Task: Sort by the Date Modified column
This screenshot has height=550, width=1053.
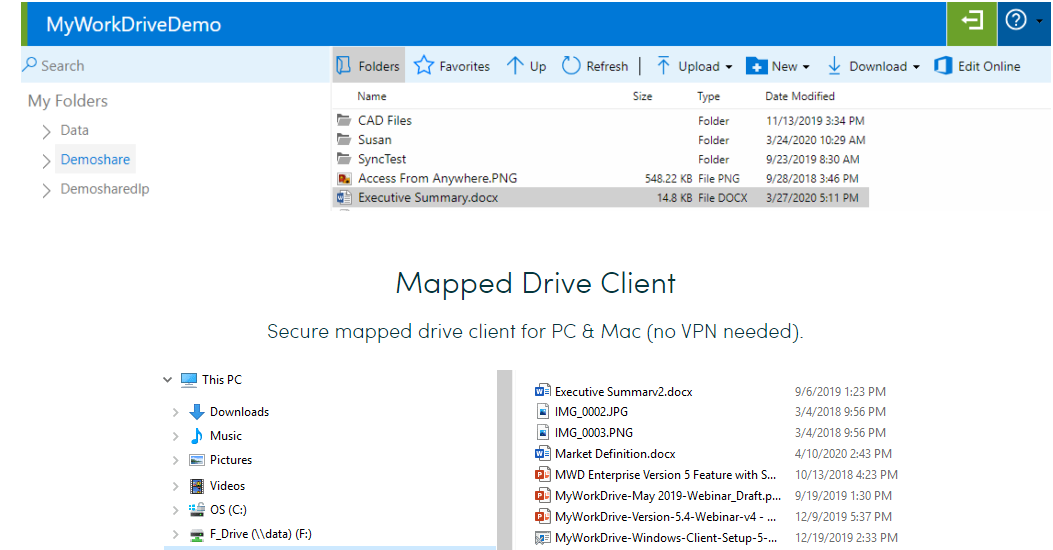Action: (x=800, y=96)
